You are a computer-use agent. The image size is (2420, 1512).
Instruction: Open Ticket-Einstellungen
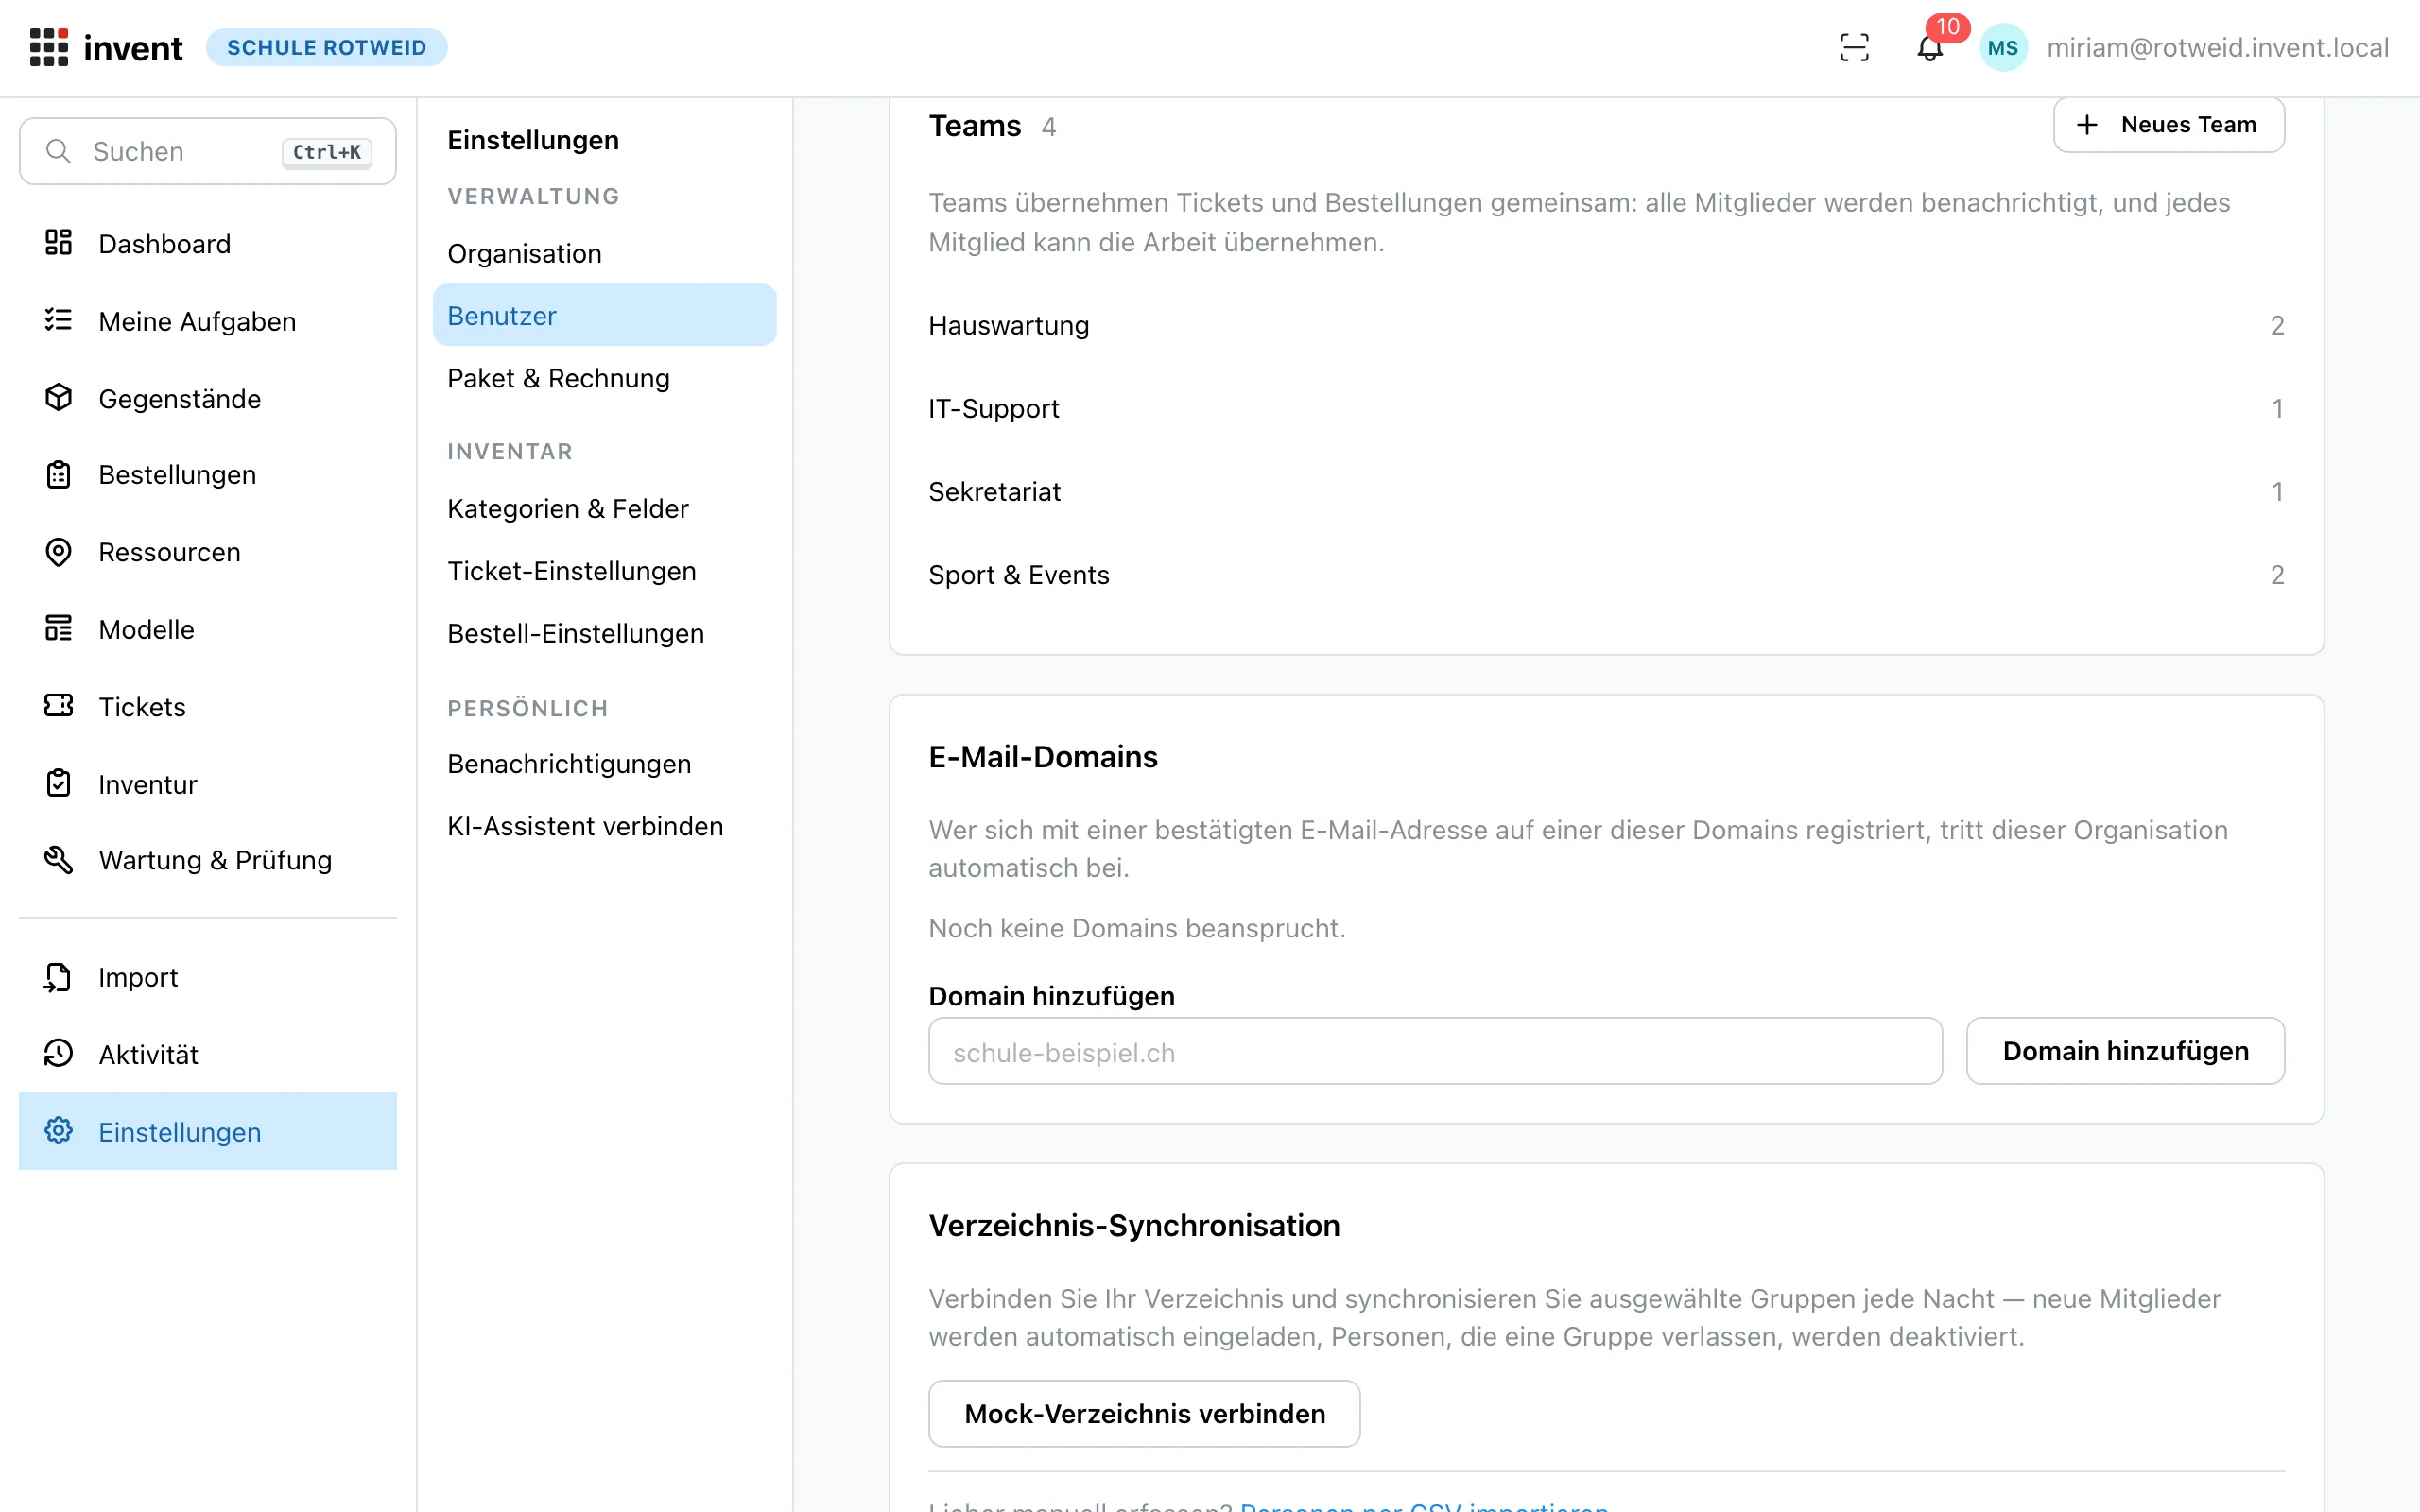click(x=604, y=571)
